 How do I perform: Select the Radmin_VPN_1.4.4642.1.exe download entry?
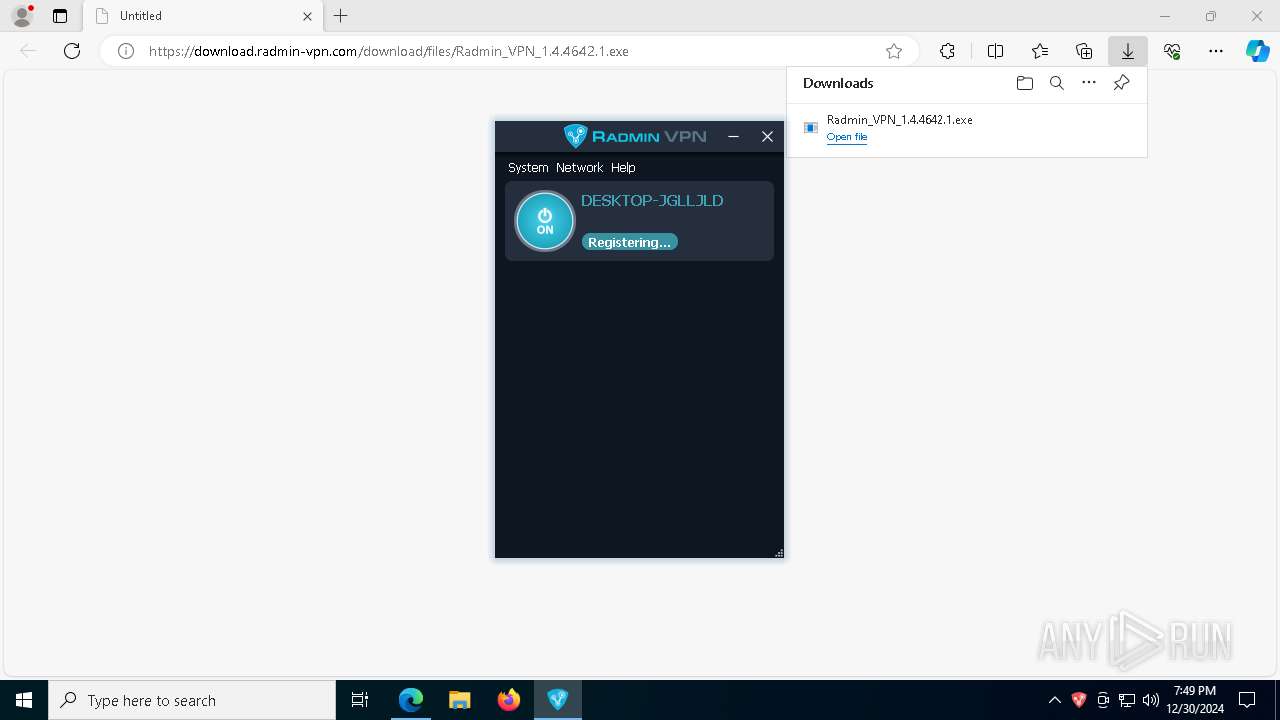point(967,128)
